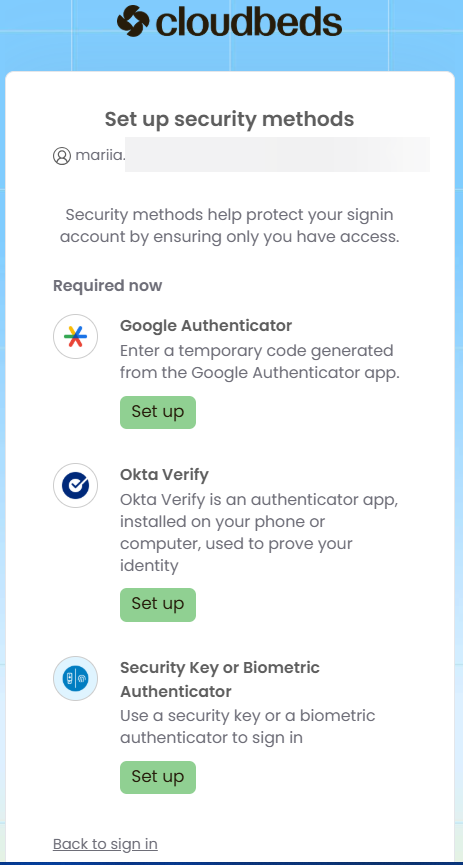Click the Set up security methods title
The image size is (463, 865).
pyautogui.click(x=230, y=119)
